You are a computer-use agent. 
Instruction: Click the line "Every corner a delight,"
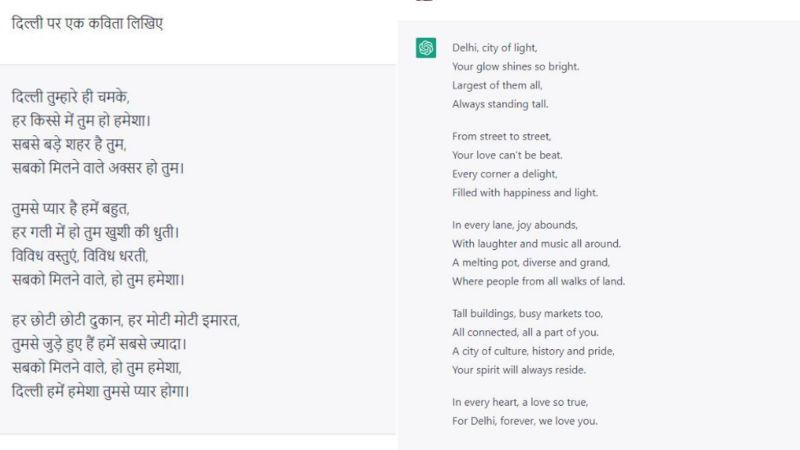[505, 173]
